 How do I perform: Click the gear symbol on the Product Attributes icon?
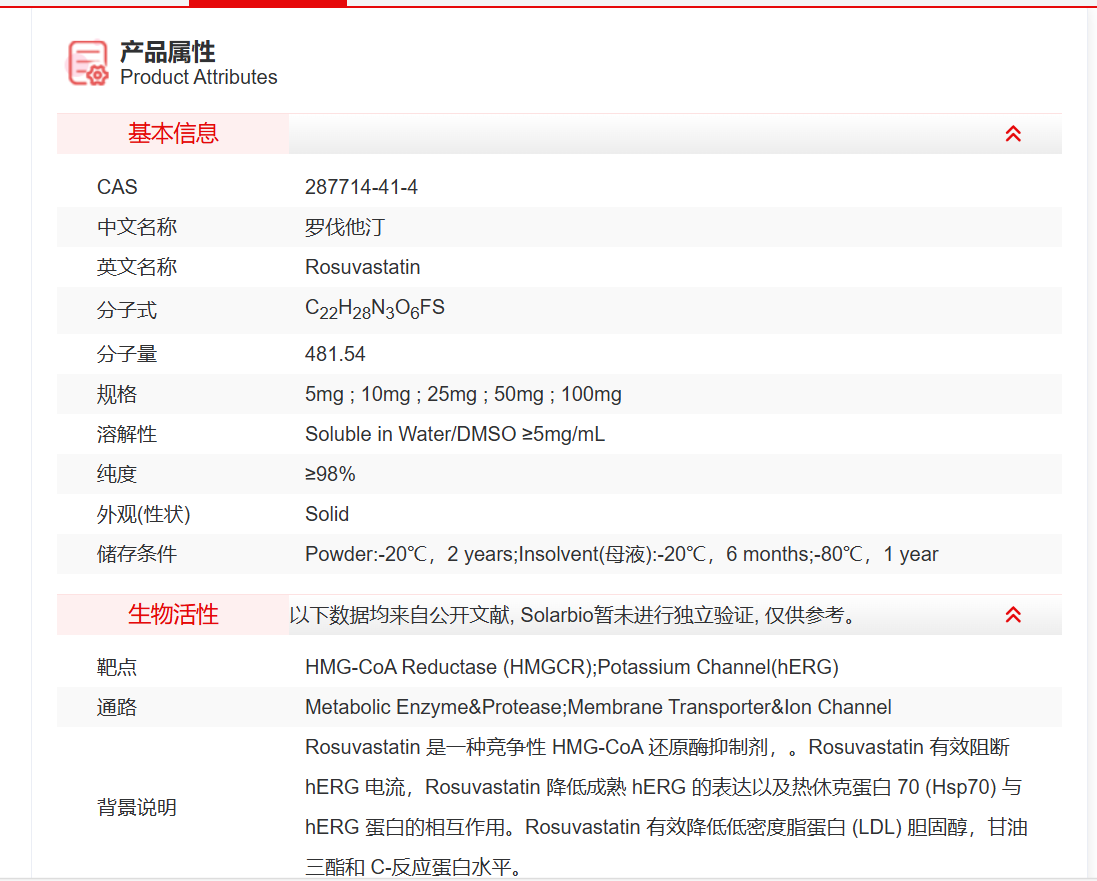(98, 74)
